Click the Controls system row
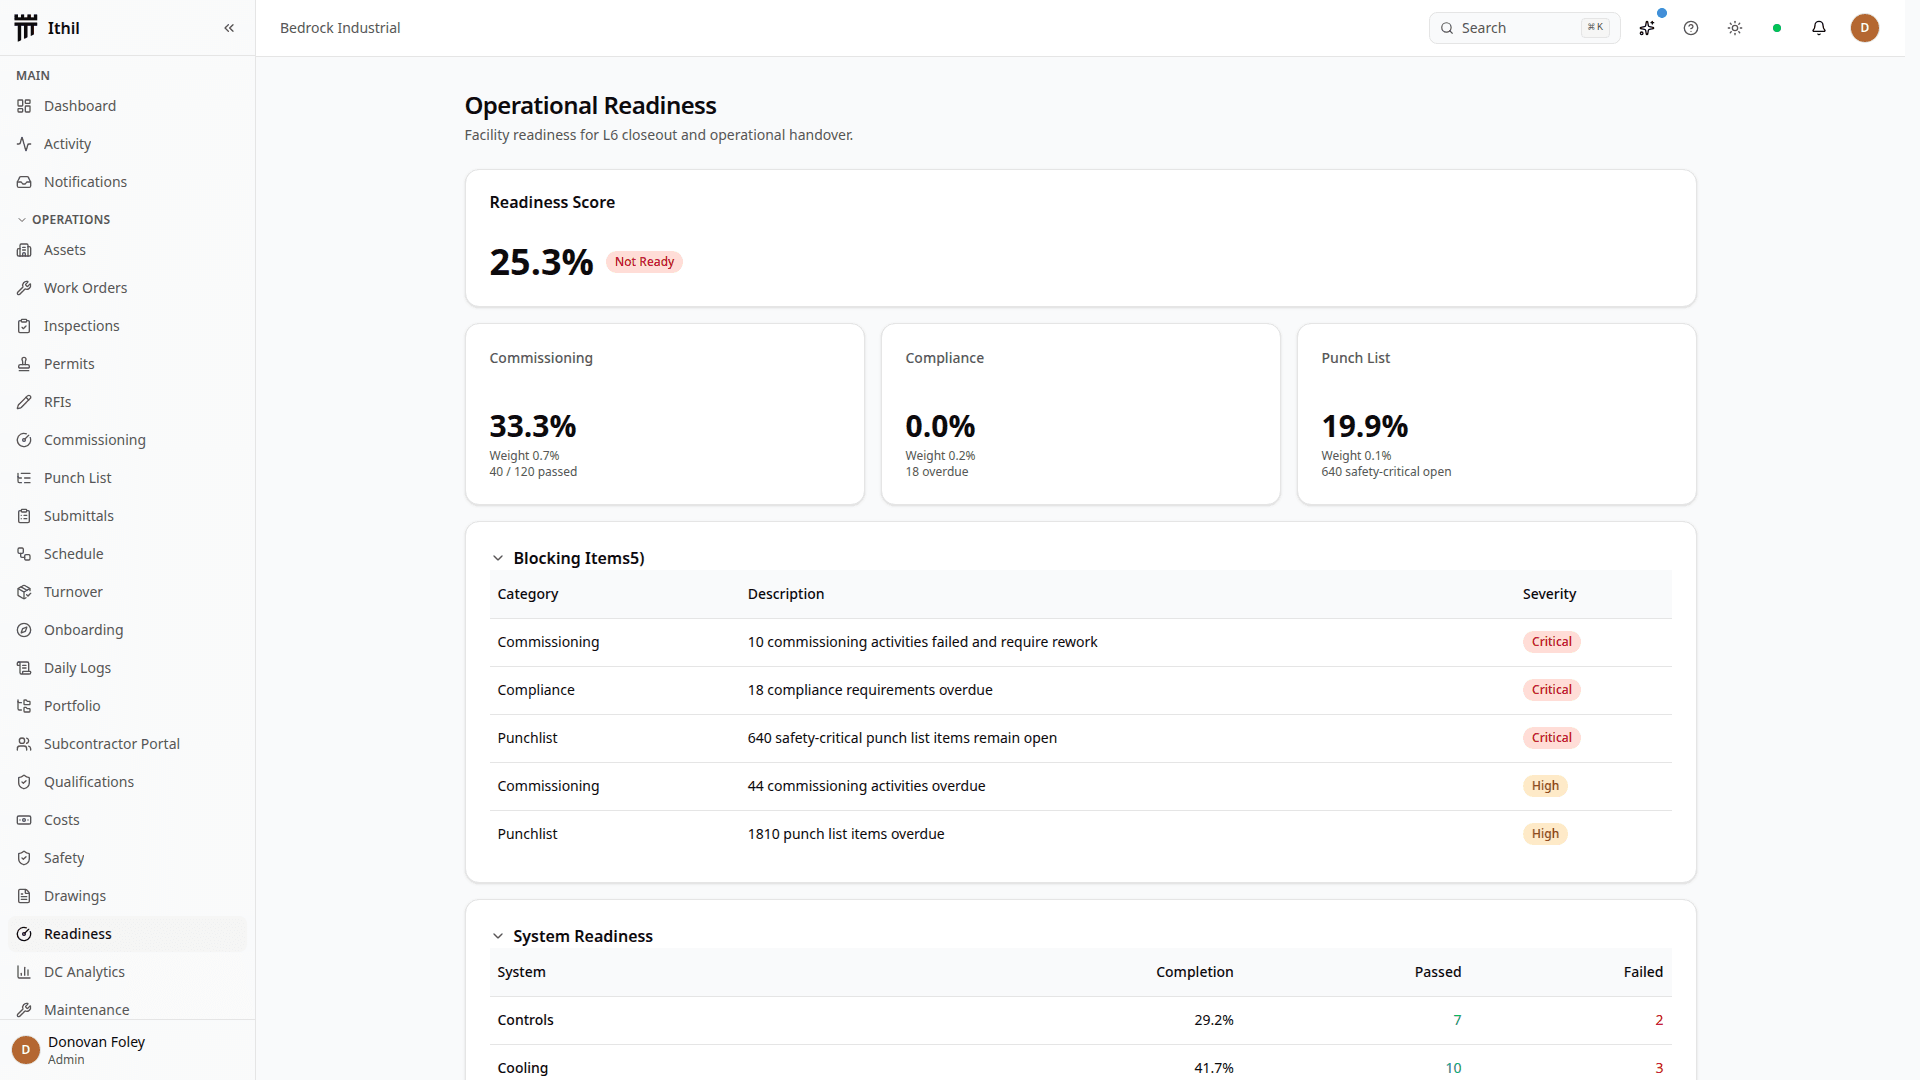 click(1081, 1020)
